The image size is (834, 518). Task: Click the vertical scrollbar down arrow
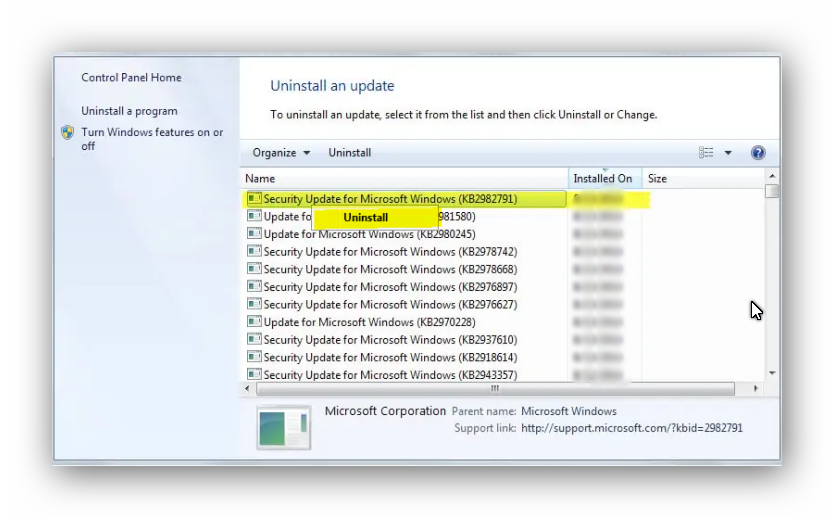[772, 373]
